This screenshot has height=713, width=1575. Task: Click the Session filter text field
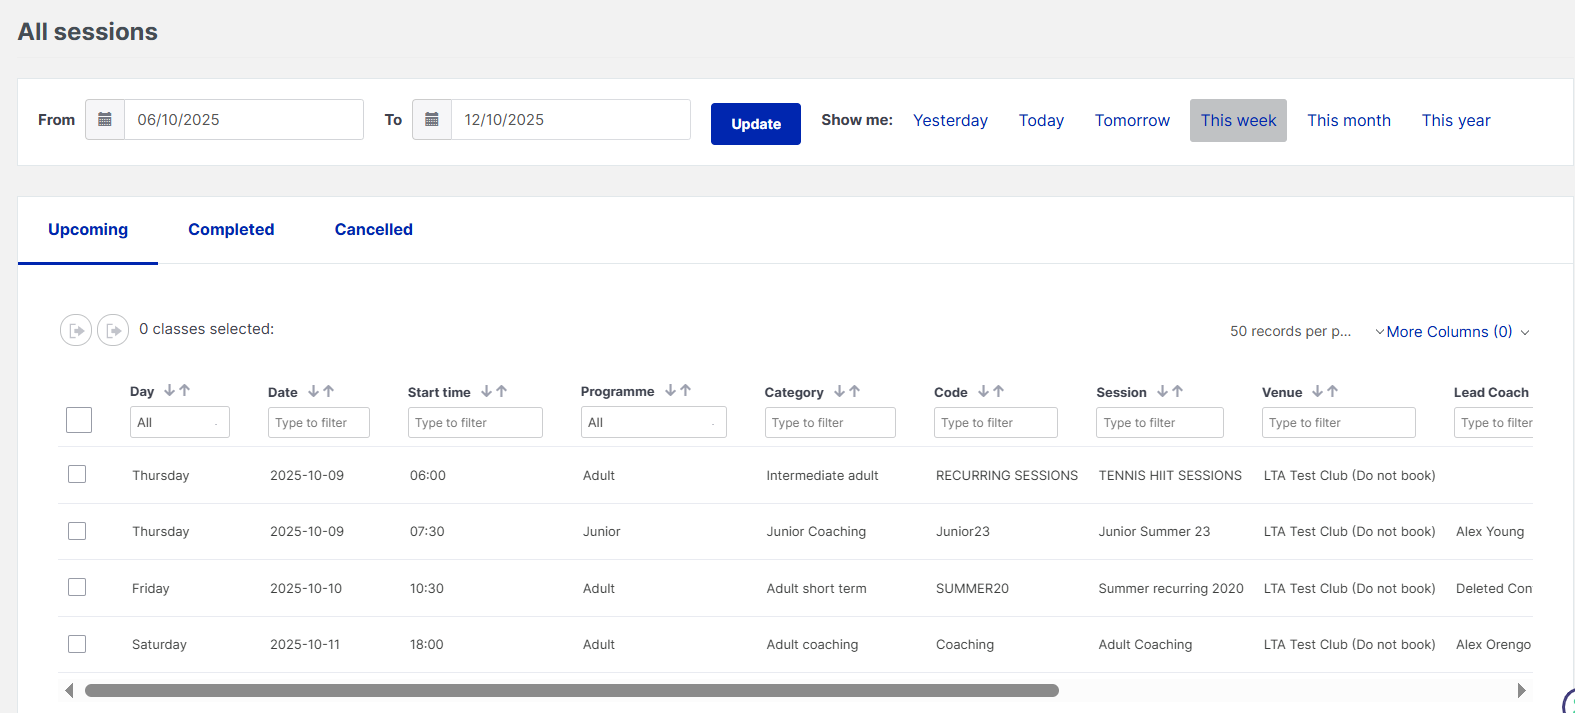coord(1159,423)
